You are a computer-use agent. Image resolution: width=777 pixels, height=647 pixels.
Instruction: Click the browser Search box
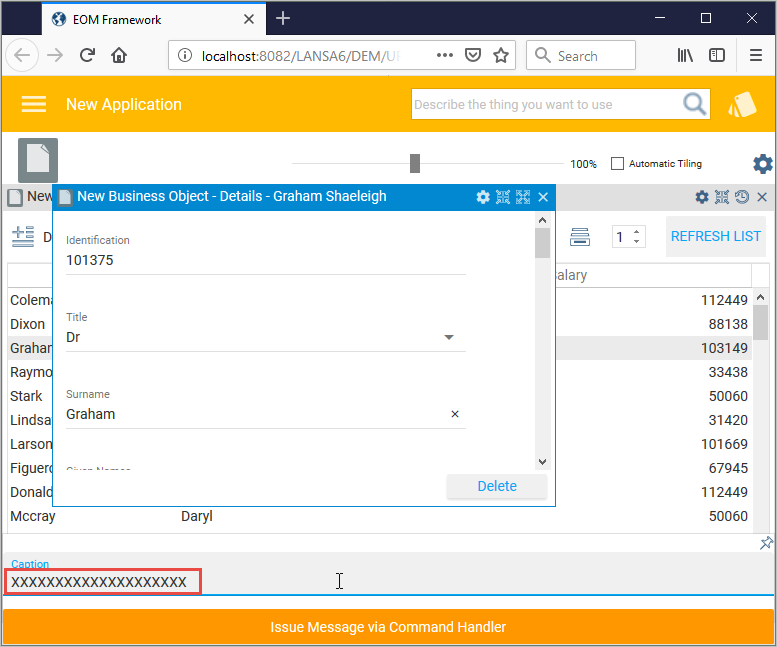[581, 55]
